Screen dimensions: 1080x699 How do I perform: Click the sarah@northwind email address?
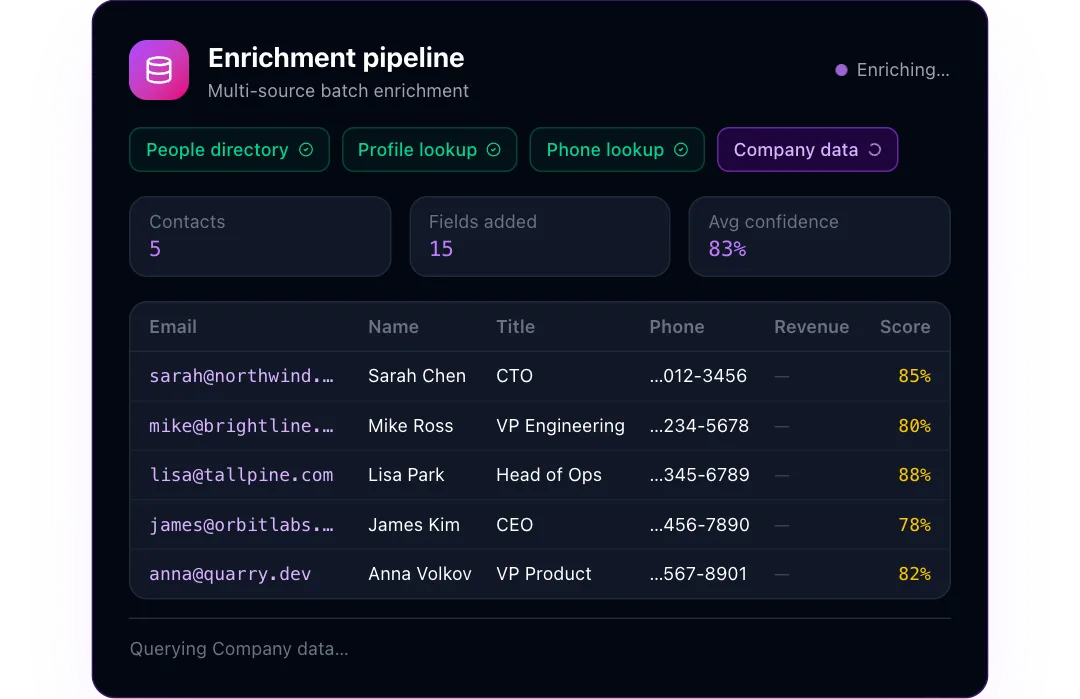(x=241, y=376)
